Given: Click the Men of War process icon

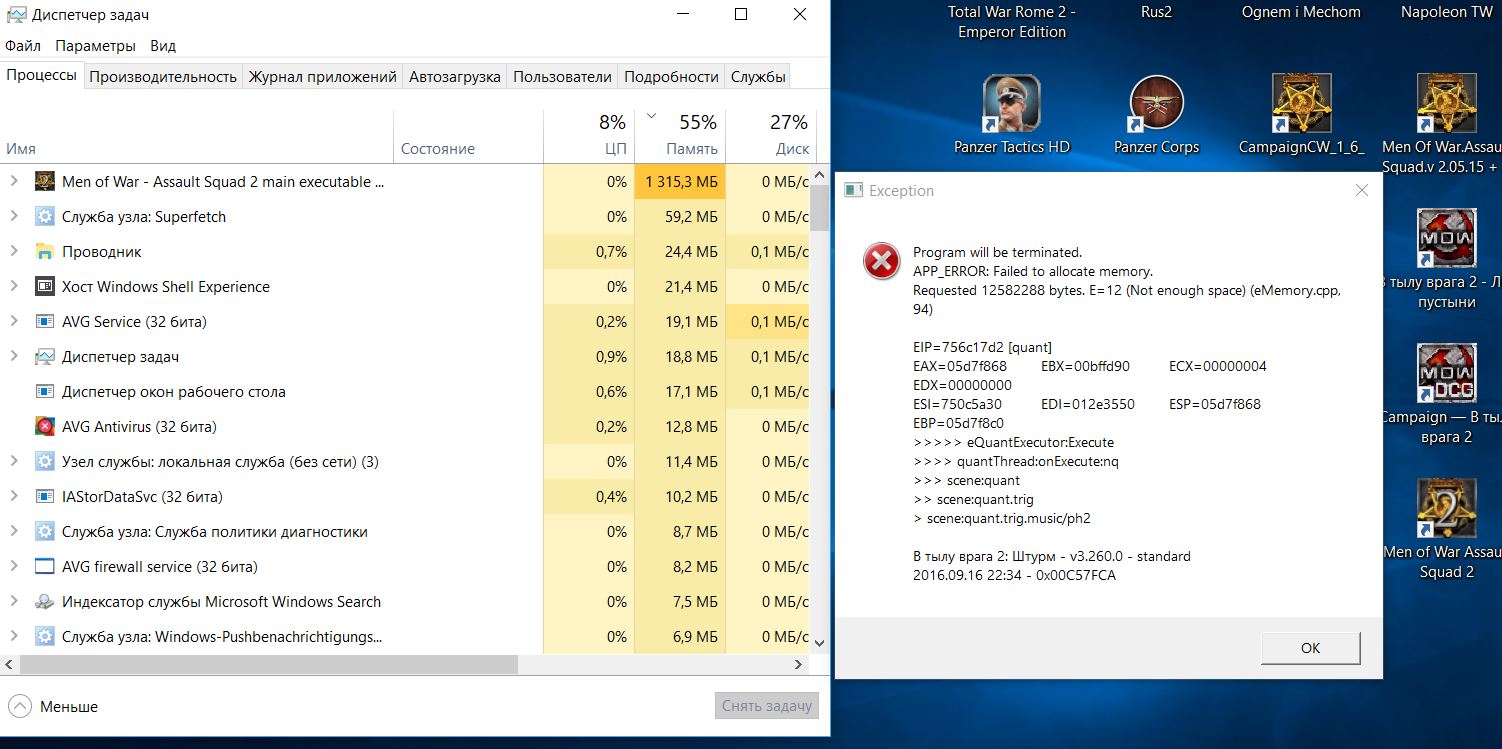Looking at the screenshot, I should [45, 181].
